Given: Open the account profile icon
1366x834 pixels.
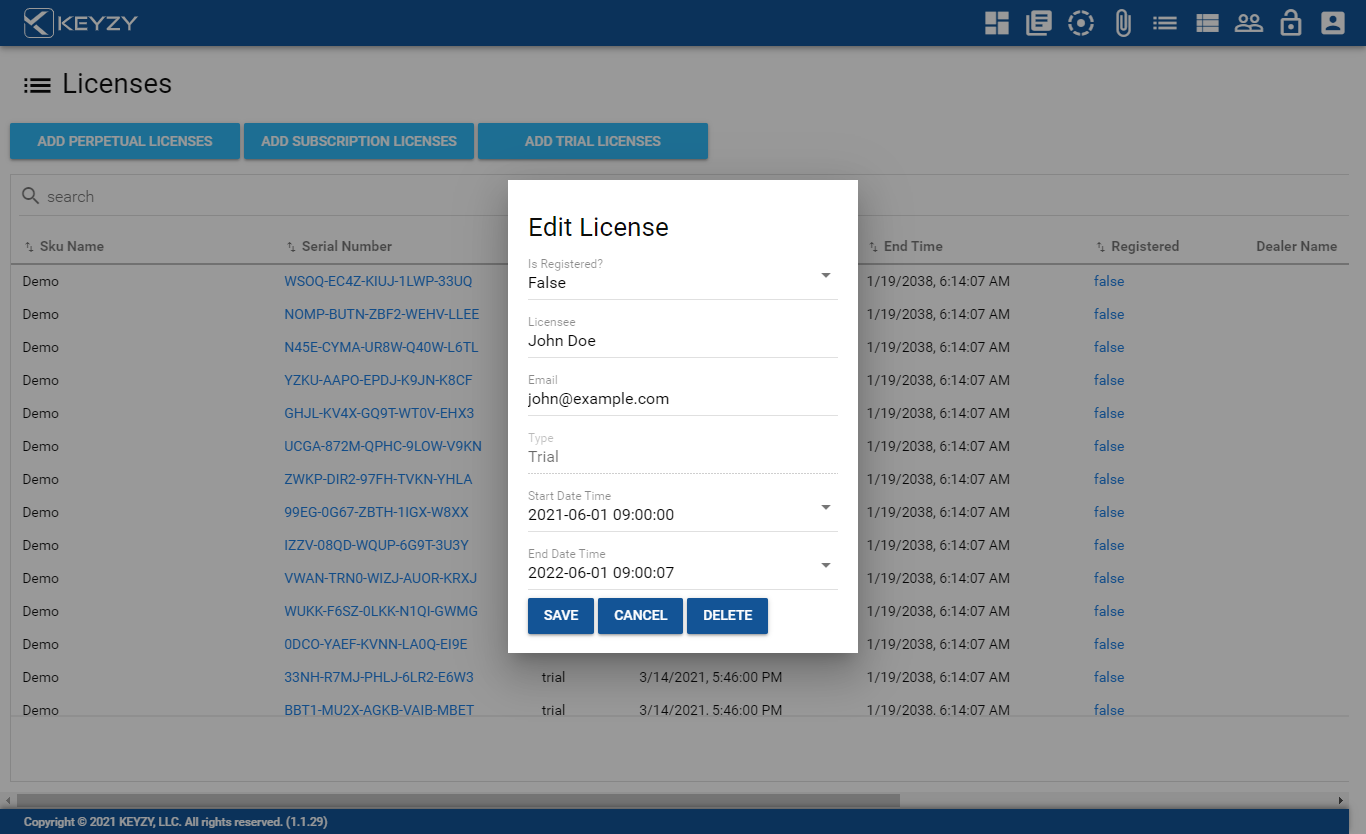Looking at the screenshot, I should [x=1332, y=22].
